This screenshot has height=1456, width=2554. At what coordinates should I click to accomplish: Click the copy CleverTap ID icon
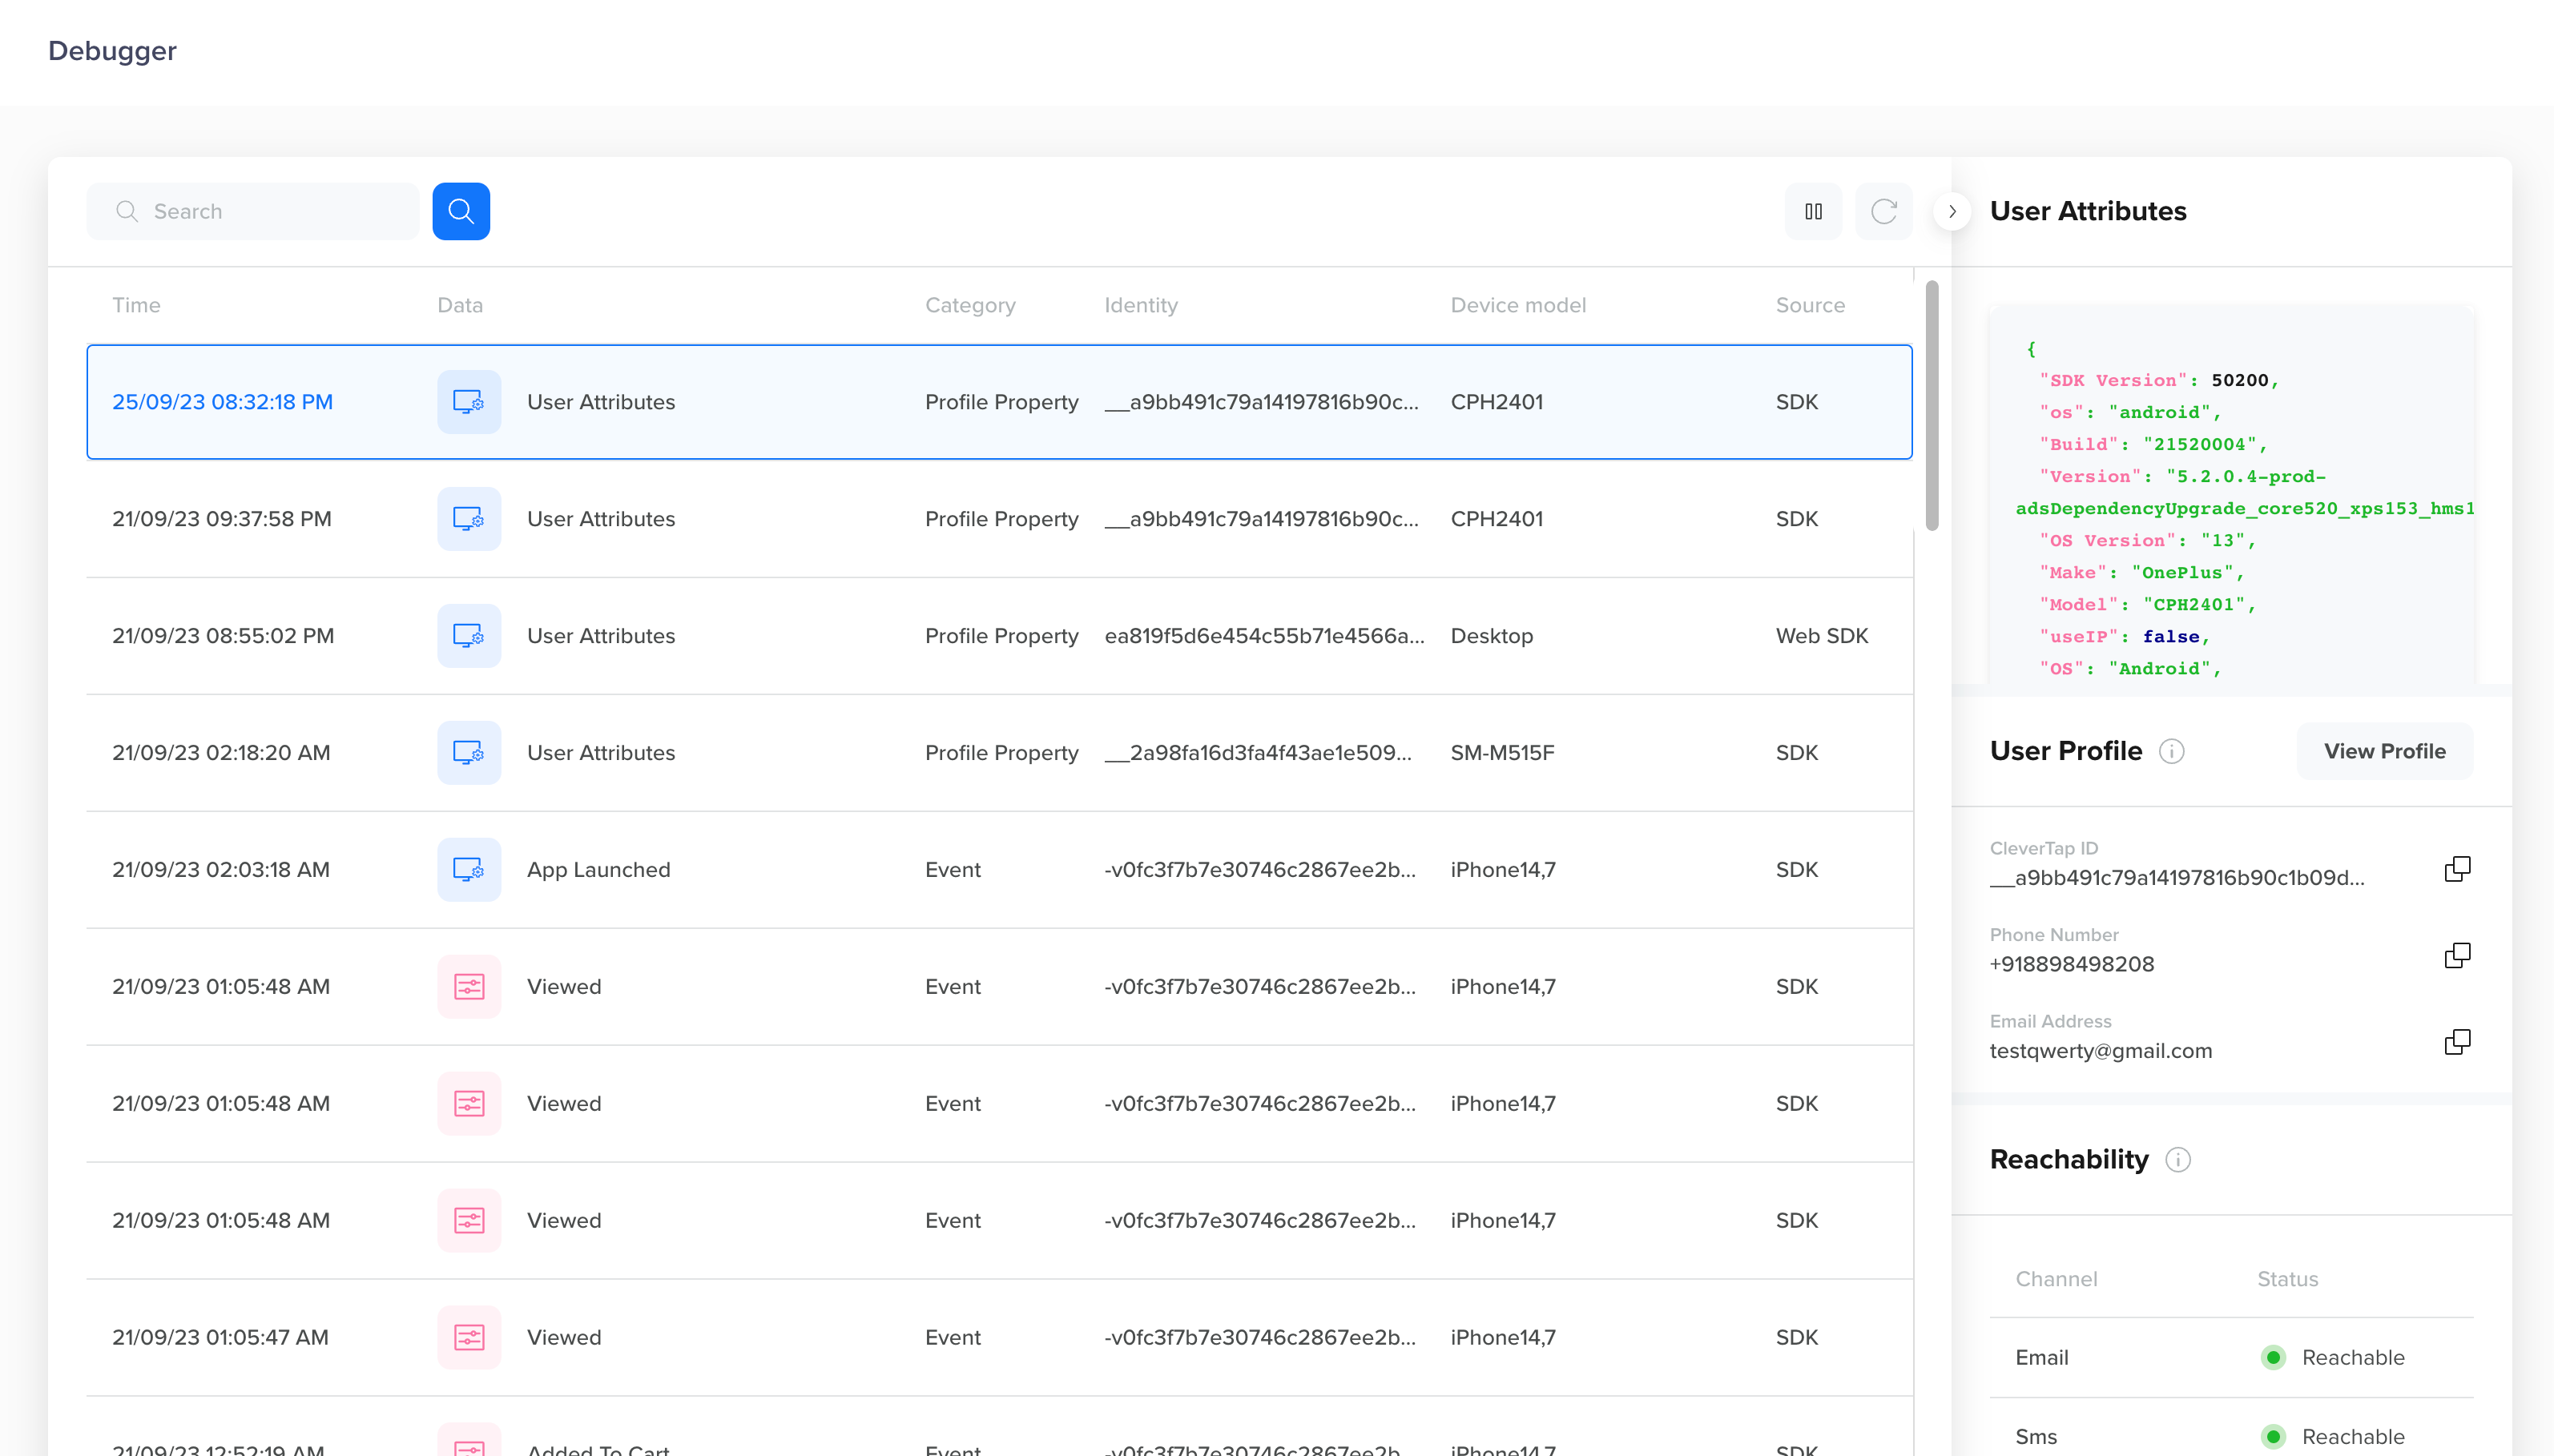pos(2458,868)
